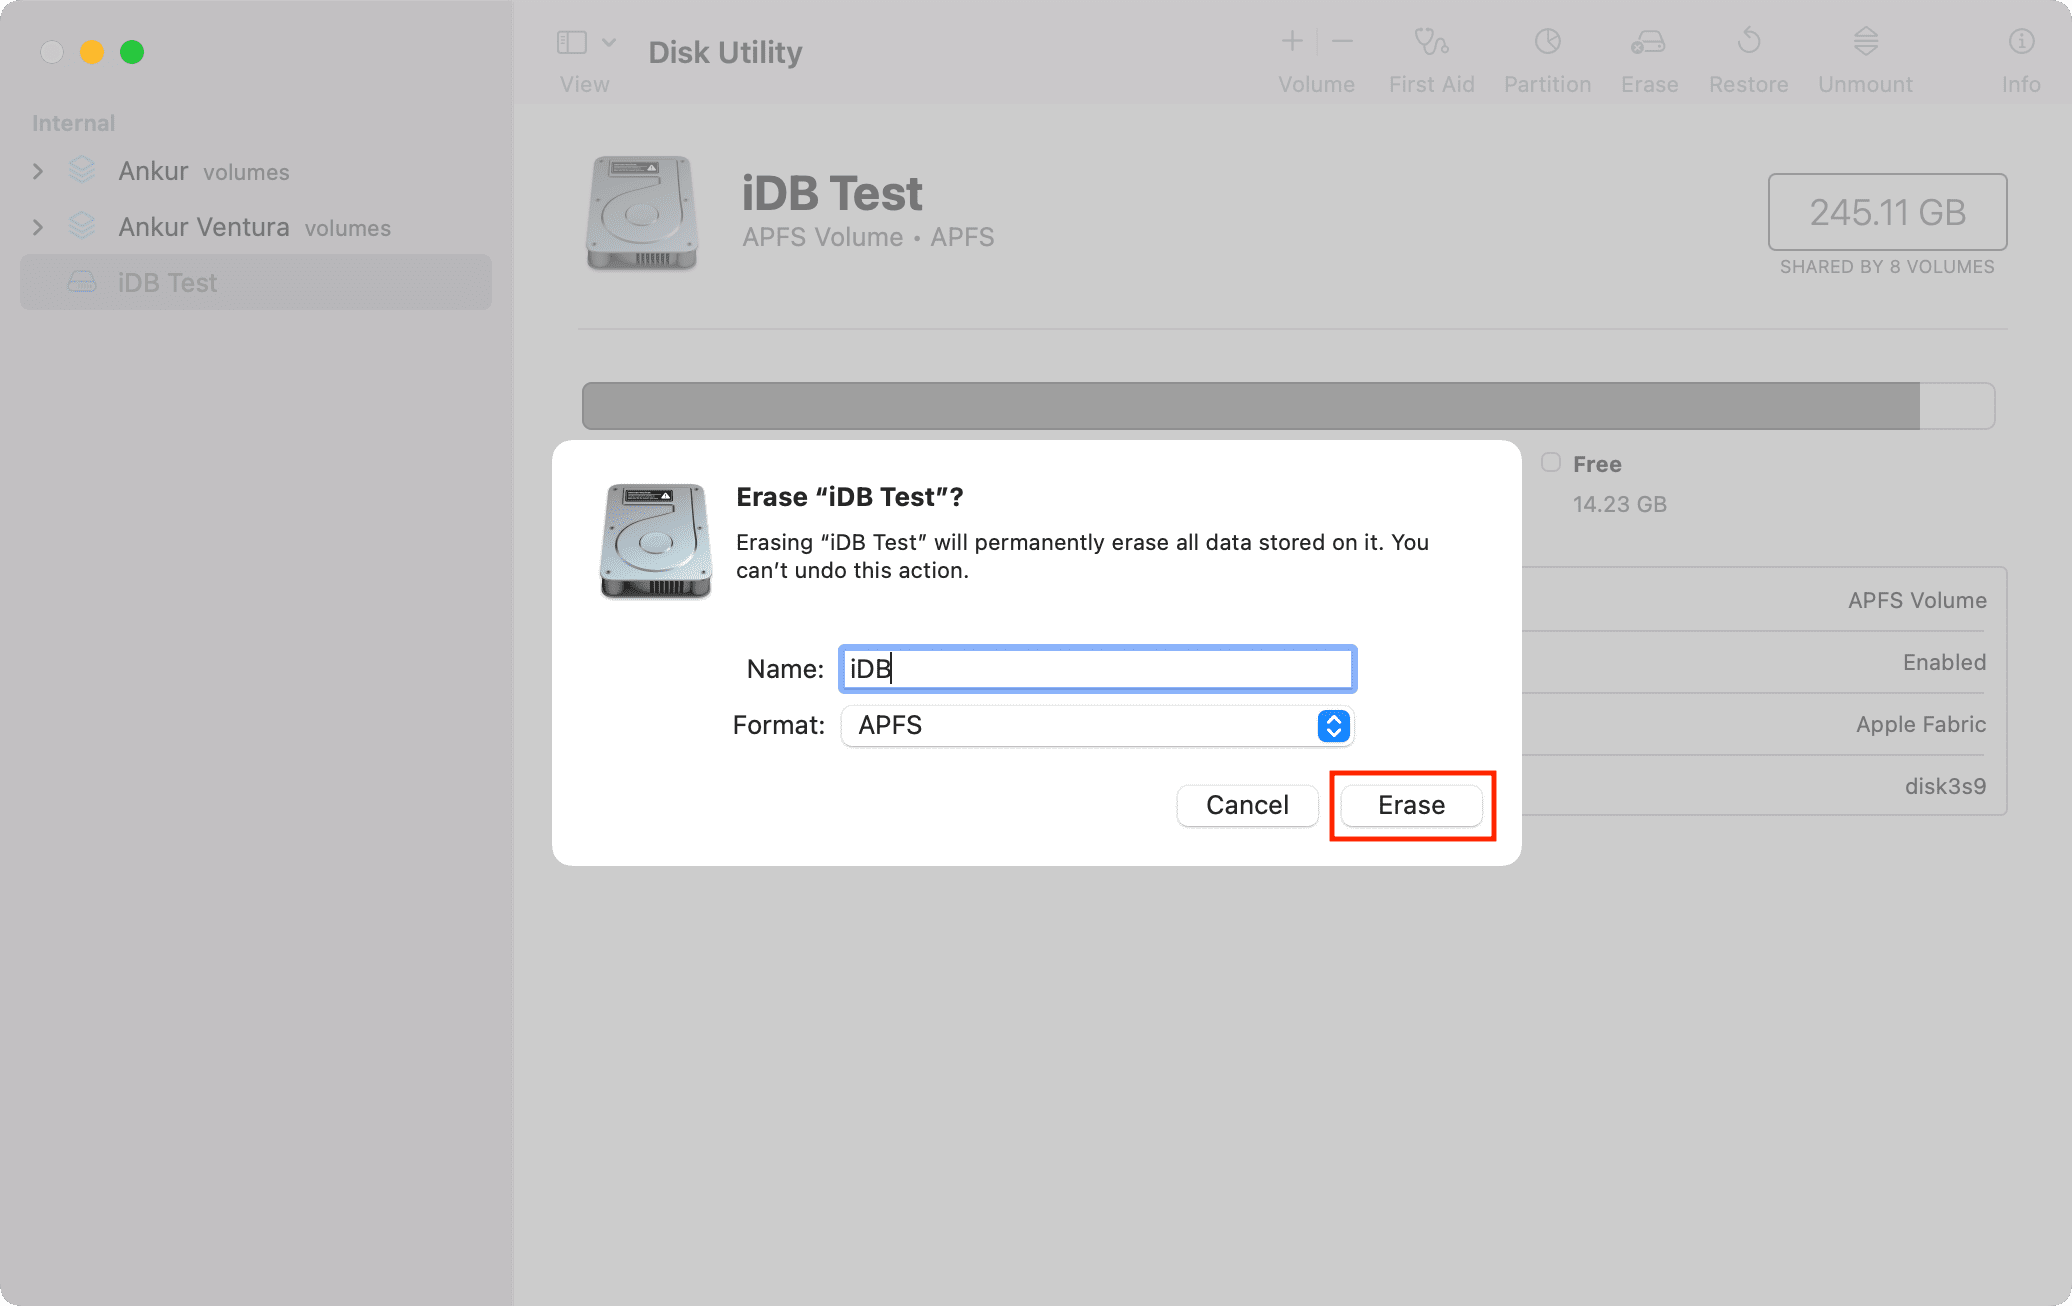
Task: Click the Internal sidebar header
Action: pyautogui.click(x=73, y=123)
